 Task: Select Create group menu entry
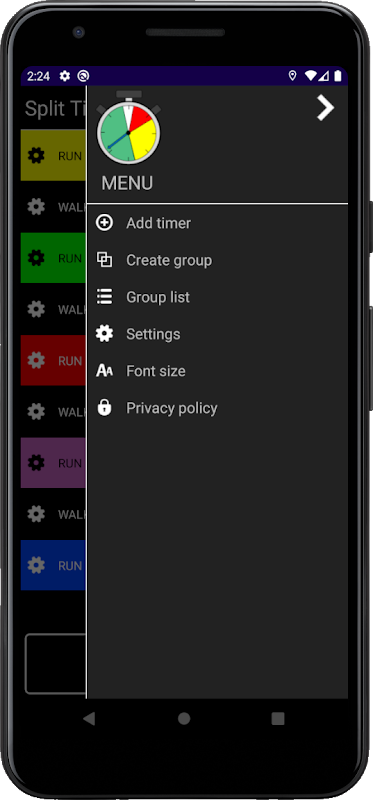click(217, 260)
